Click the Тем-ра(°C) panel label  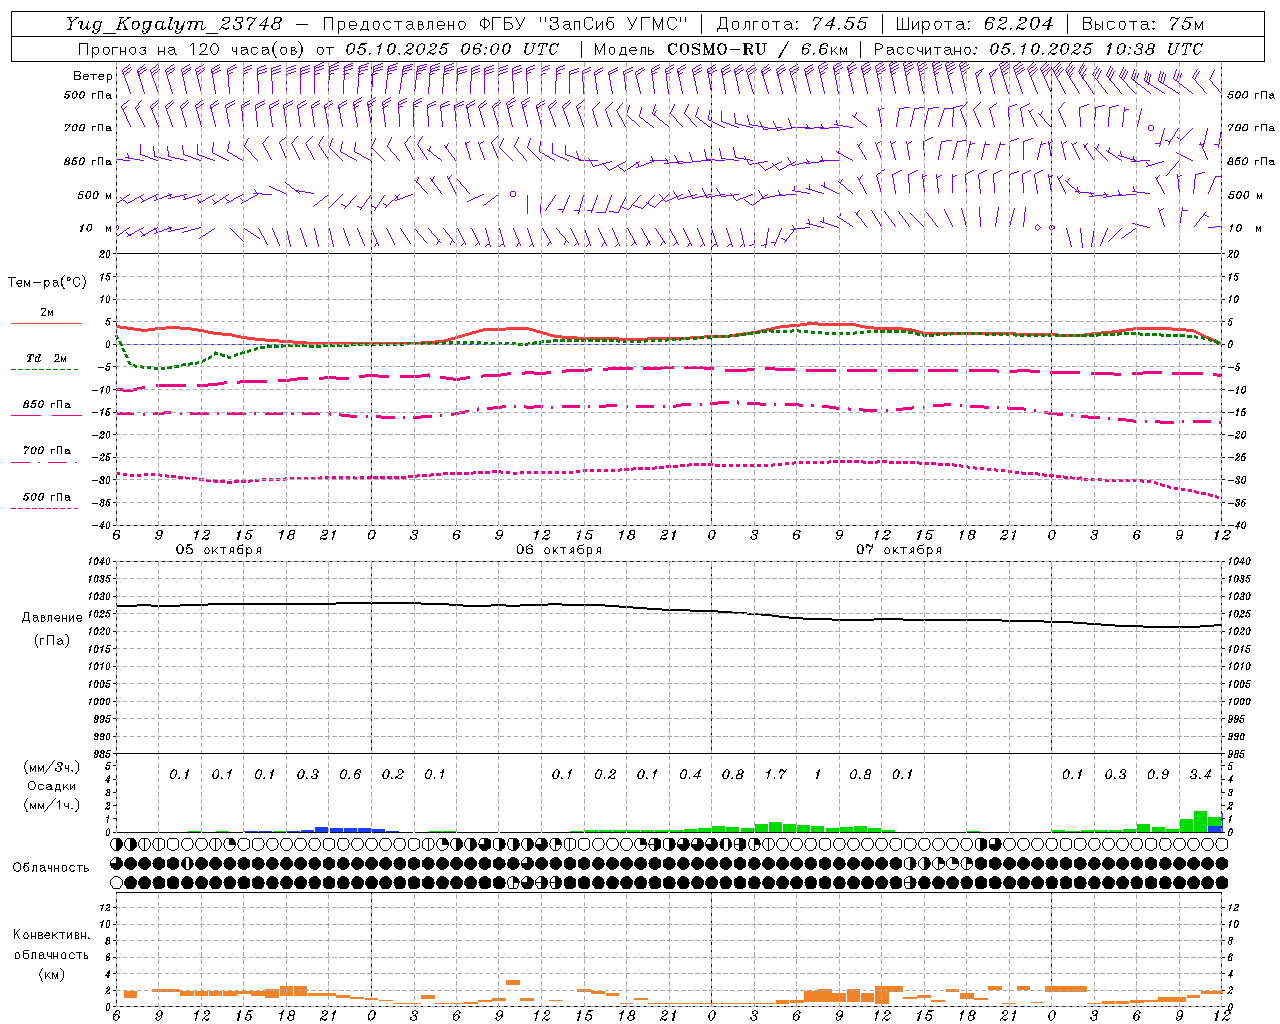pos(47,283)
